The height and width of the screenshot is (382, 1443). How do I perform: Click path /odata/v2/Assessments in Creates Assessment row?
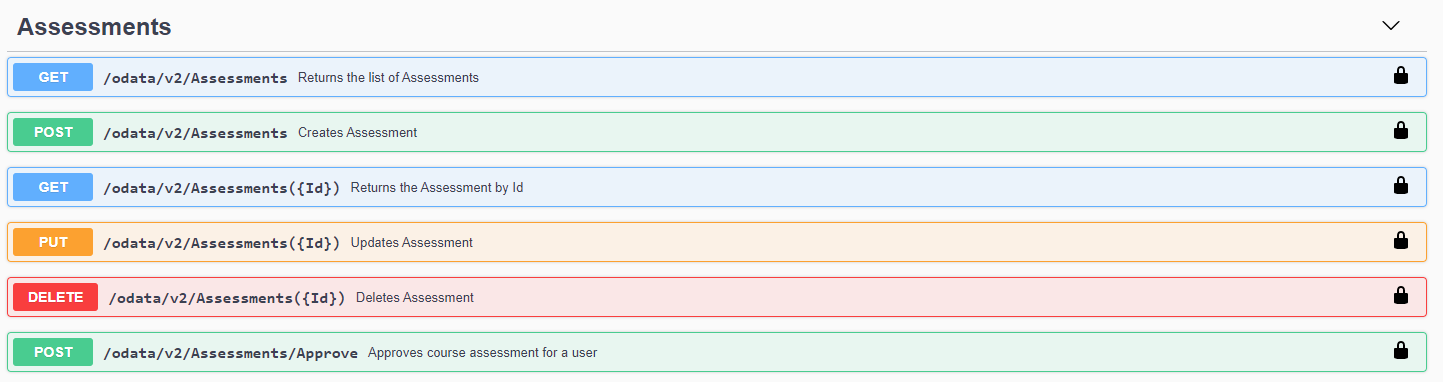(x=195, y=132)
